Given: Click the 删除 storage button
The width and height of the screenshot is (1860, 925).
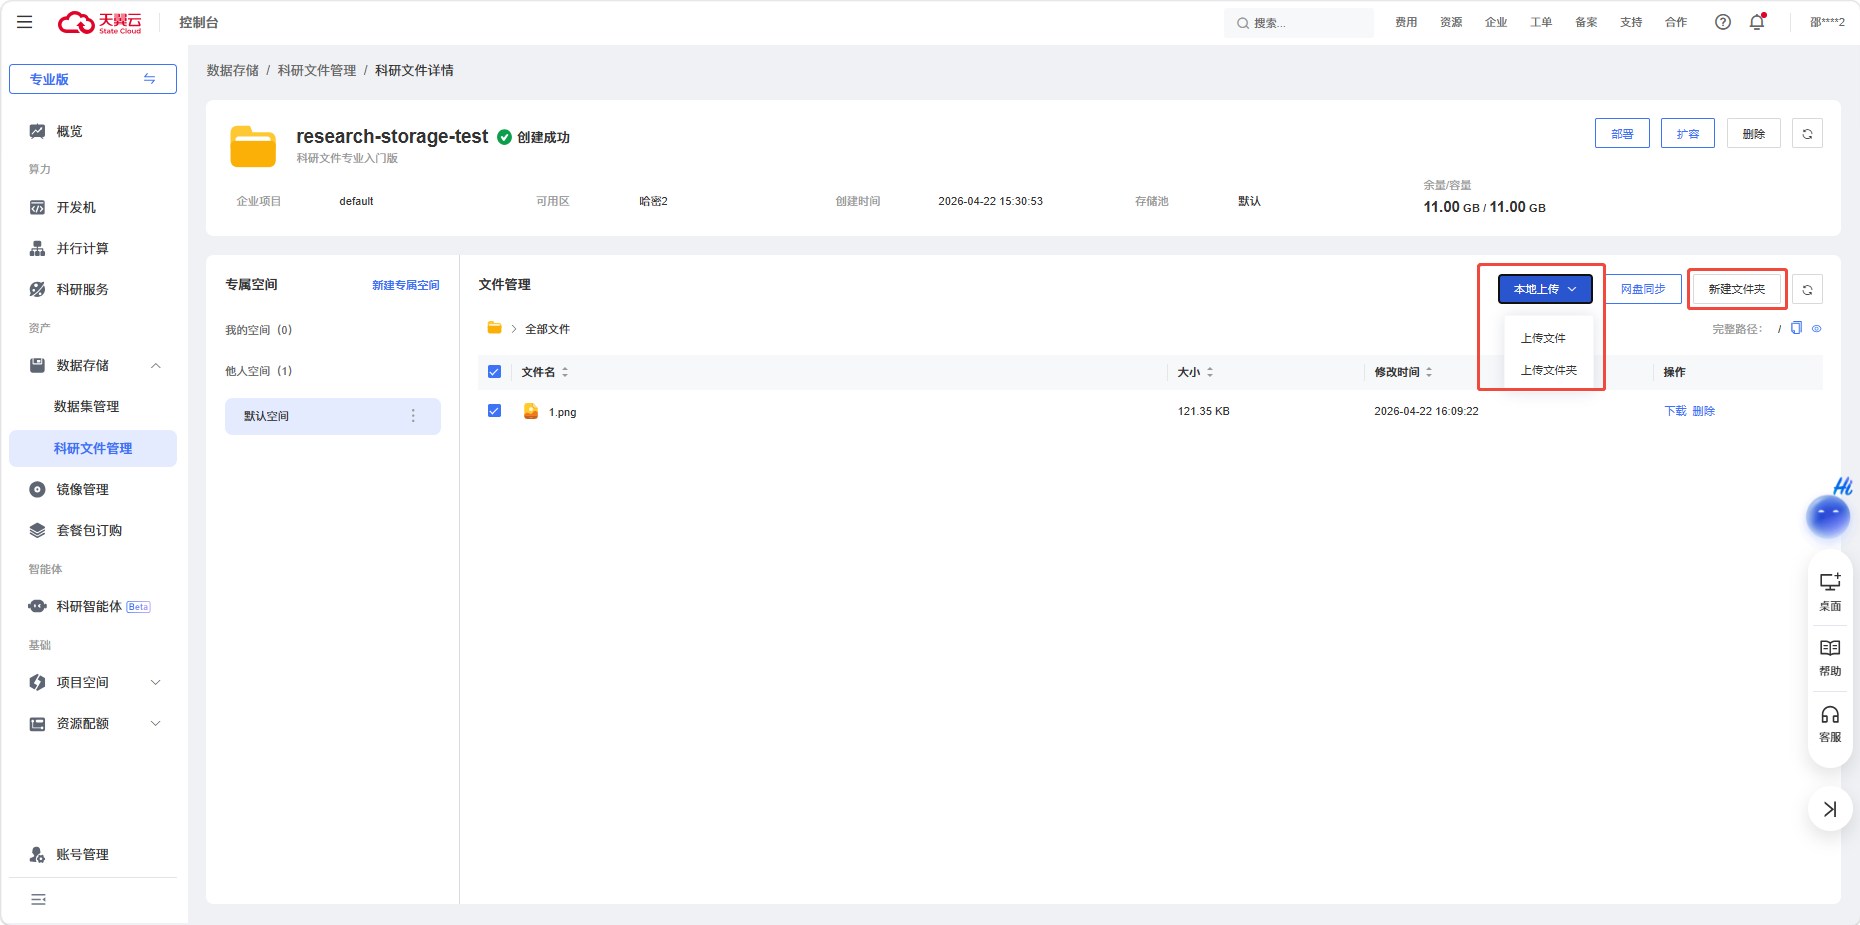Looking at the screenshot, I should (x=1754, y=134).
